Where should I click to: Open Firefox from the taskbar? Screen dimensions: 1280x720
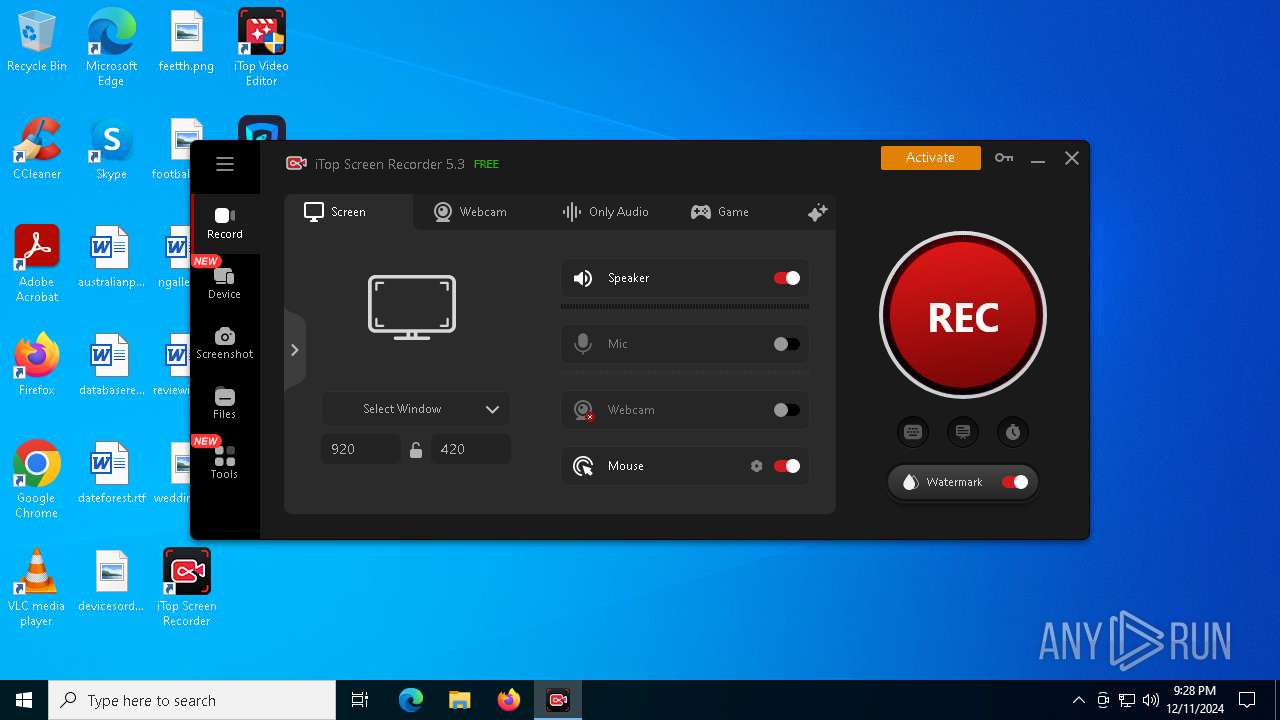coord(509,700)
